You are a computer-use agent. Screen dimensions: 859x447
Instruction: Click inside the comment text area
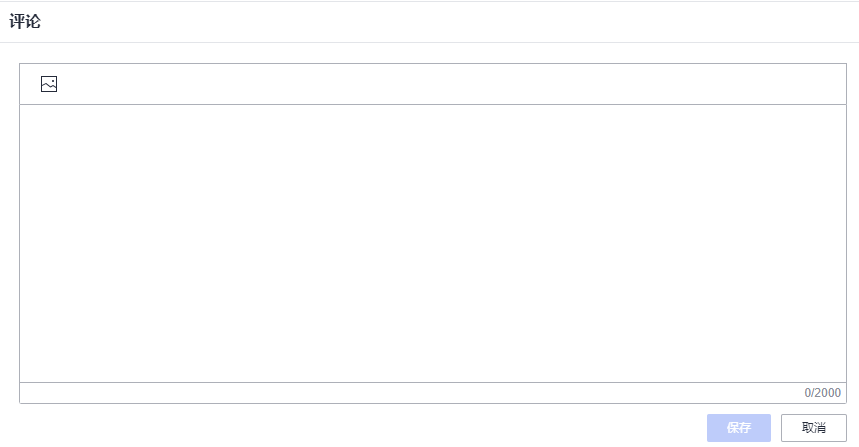pyautogui.click(x=432, y=243)
